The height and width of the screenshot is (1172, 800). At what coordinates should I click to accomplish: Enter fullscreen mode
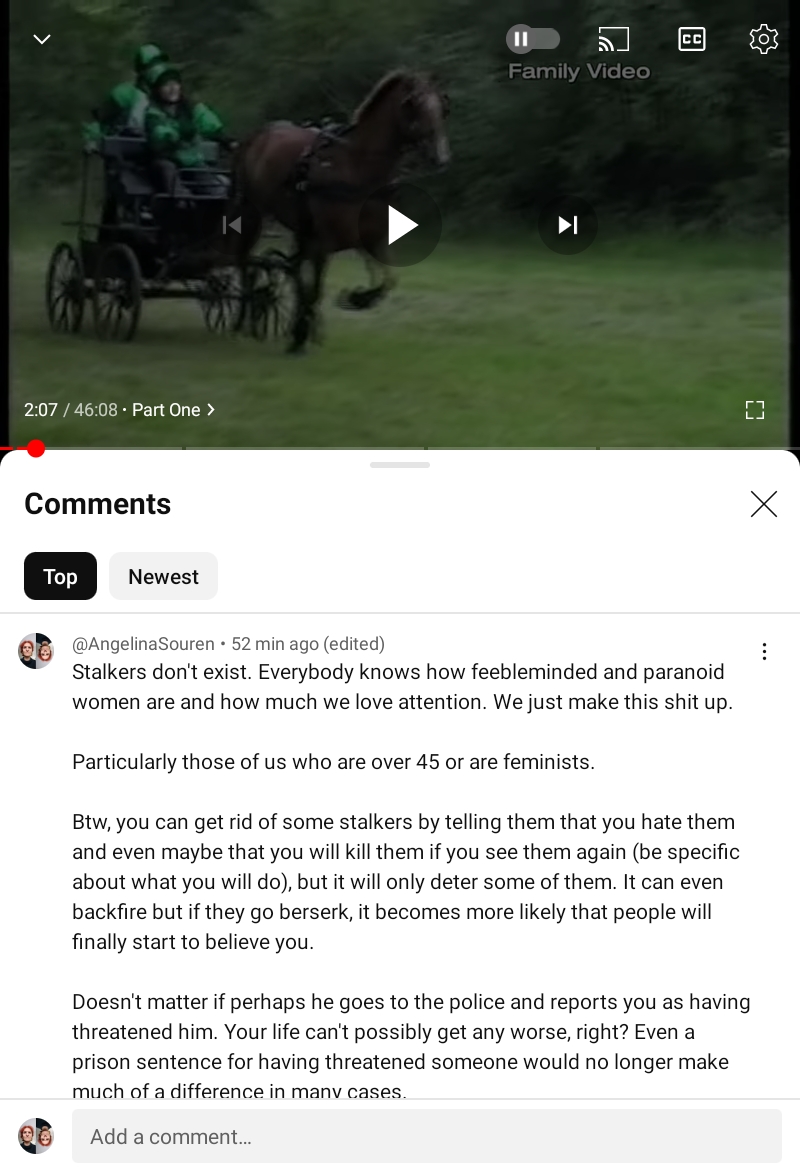tap(755, 410)
